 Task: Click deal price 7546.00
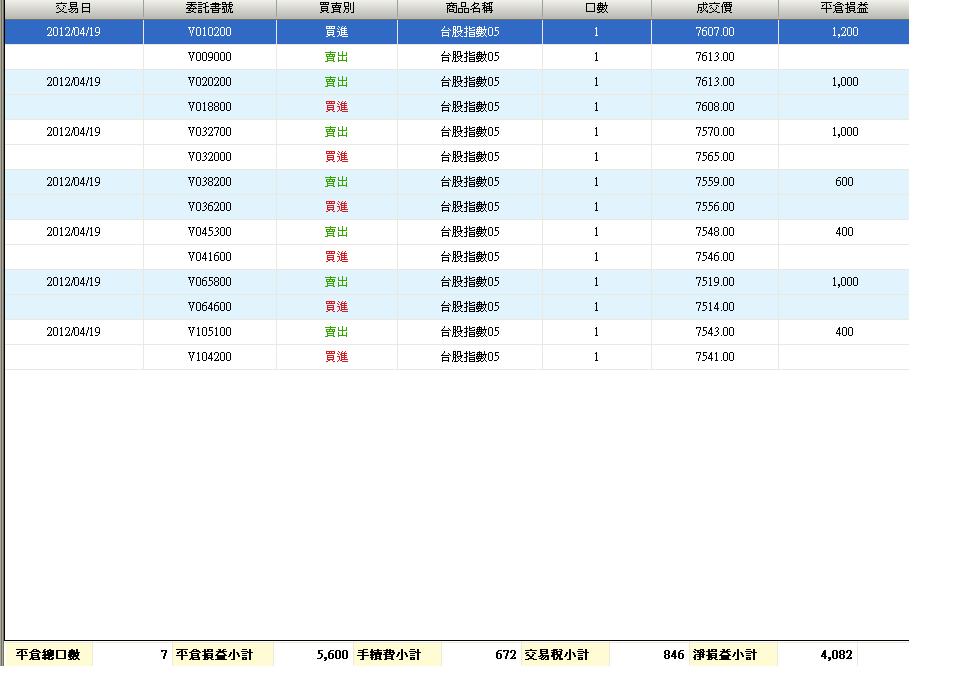pyautogui.click(x=715, y=256)
